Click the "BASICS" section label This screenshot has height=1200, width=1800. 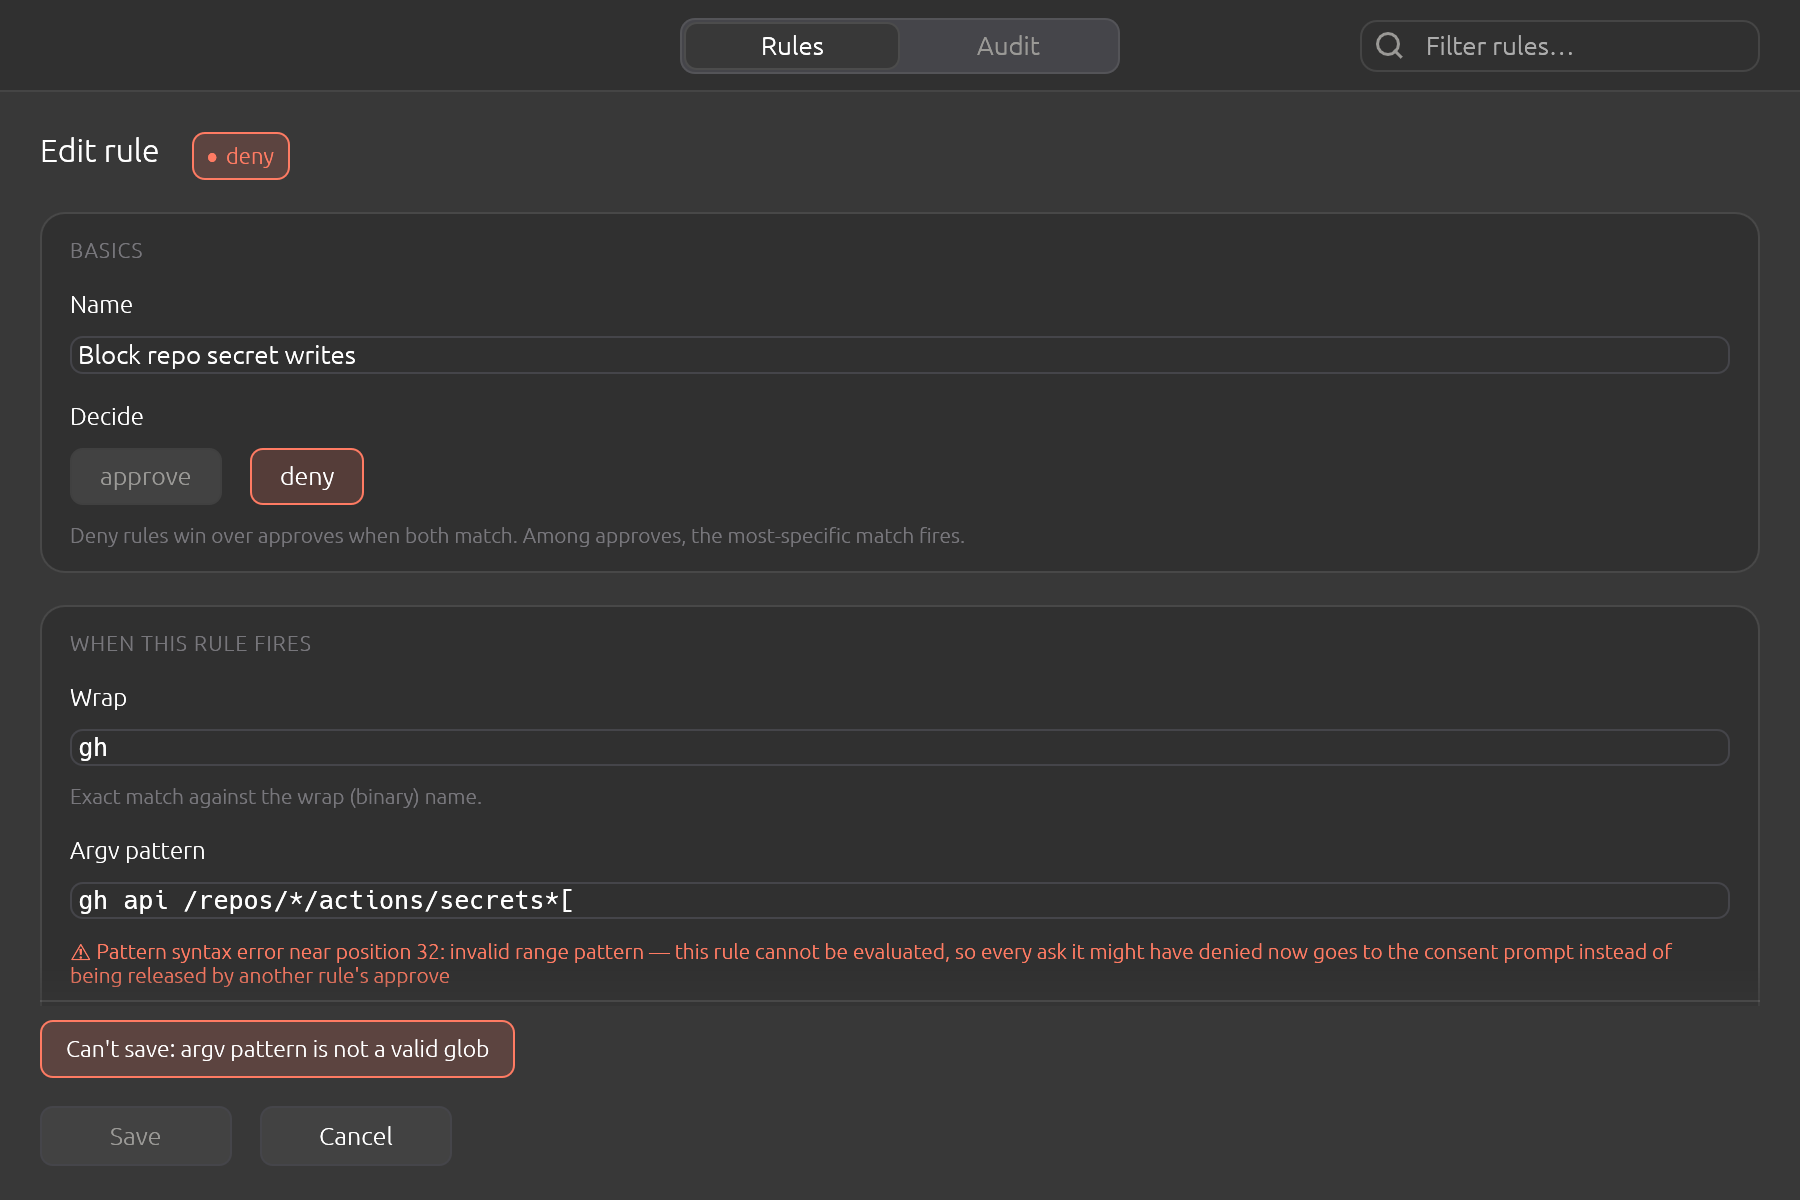coord(106,251)
